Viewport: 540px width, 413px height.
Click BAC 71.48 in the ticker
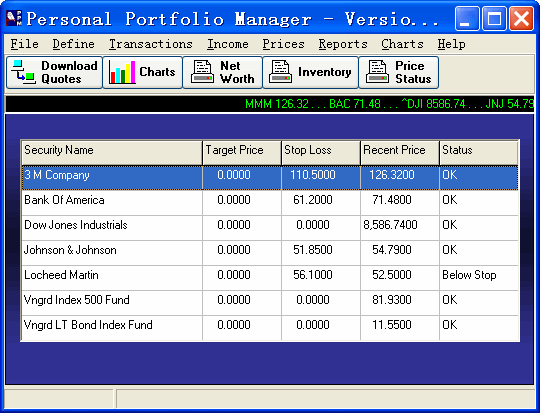[x=355, y=104]
